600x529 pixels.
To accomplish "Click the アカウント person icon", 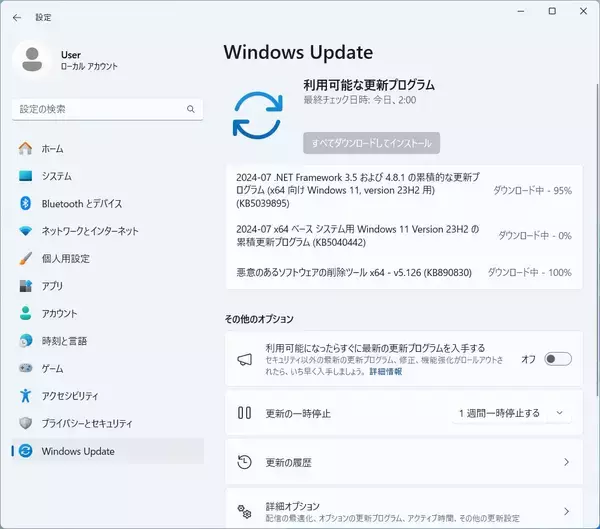I will click(x=26, y=313).
